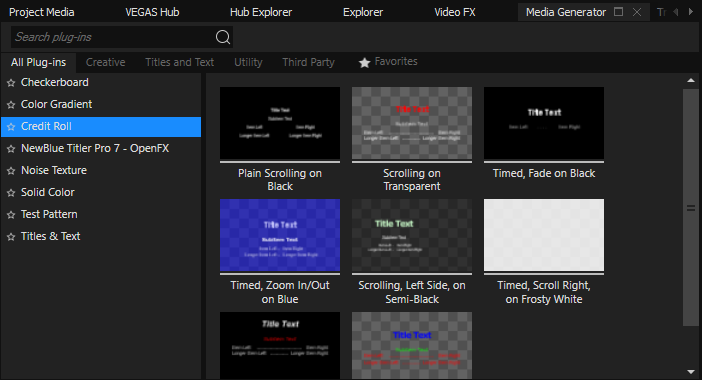
Task: Filter plug-ins by Creative
Action: click(106, 62)
